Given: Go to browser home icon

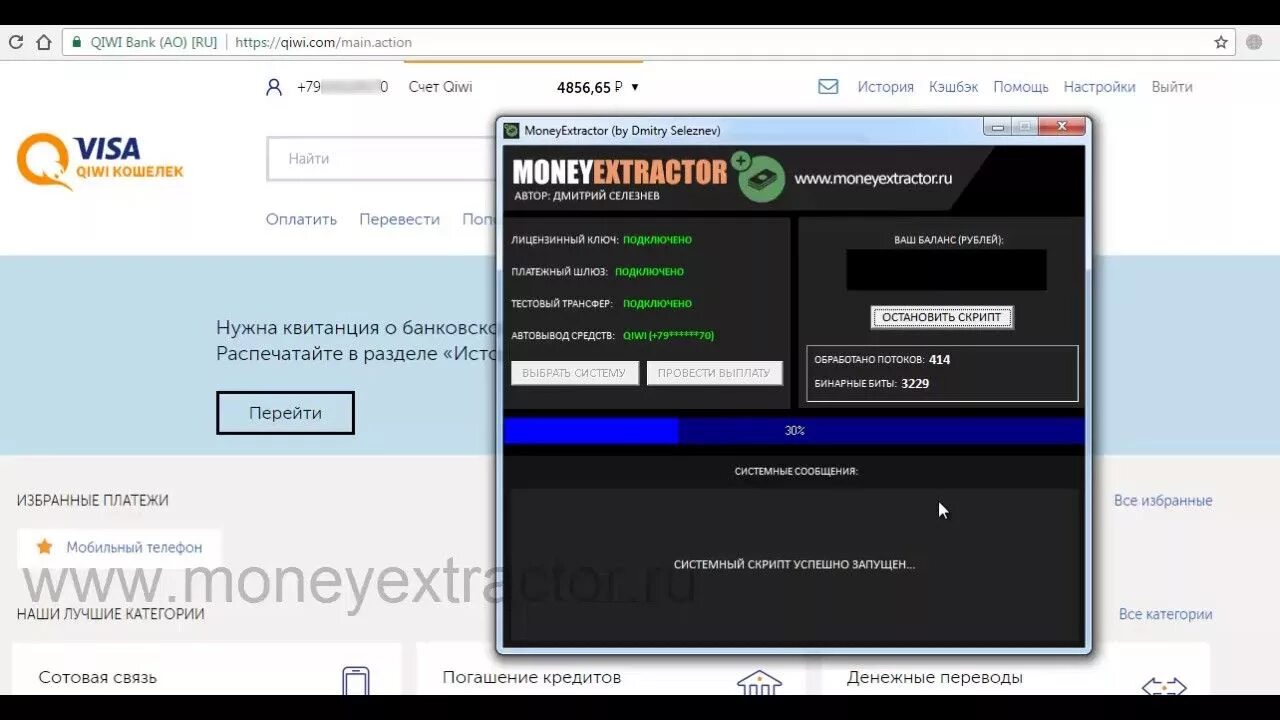Looking at the screenshot, I should coord(43,42).
